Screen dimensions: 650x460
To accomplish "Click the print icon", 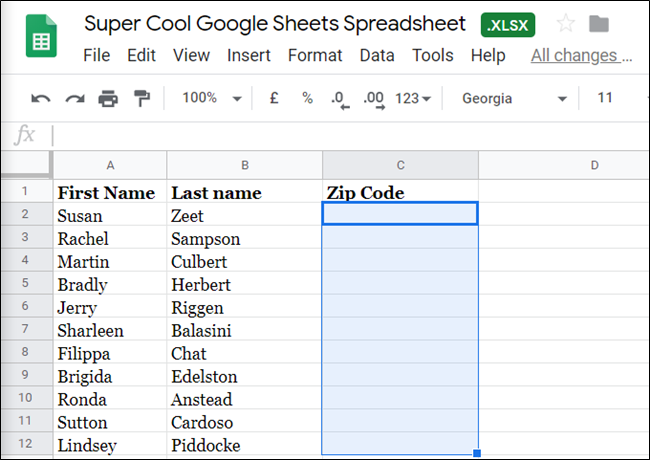I will coord(108,98).
